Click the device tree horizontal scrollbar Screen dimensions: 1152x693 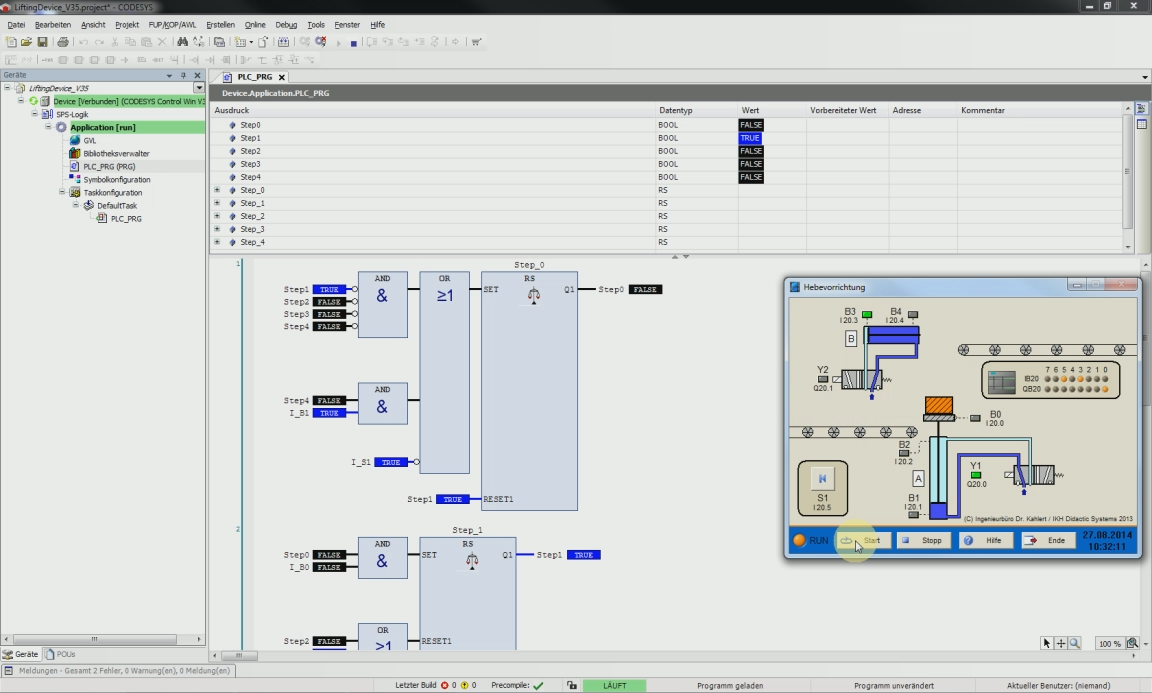click(95, 639)
